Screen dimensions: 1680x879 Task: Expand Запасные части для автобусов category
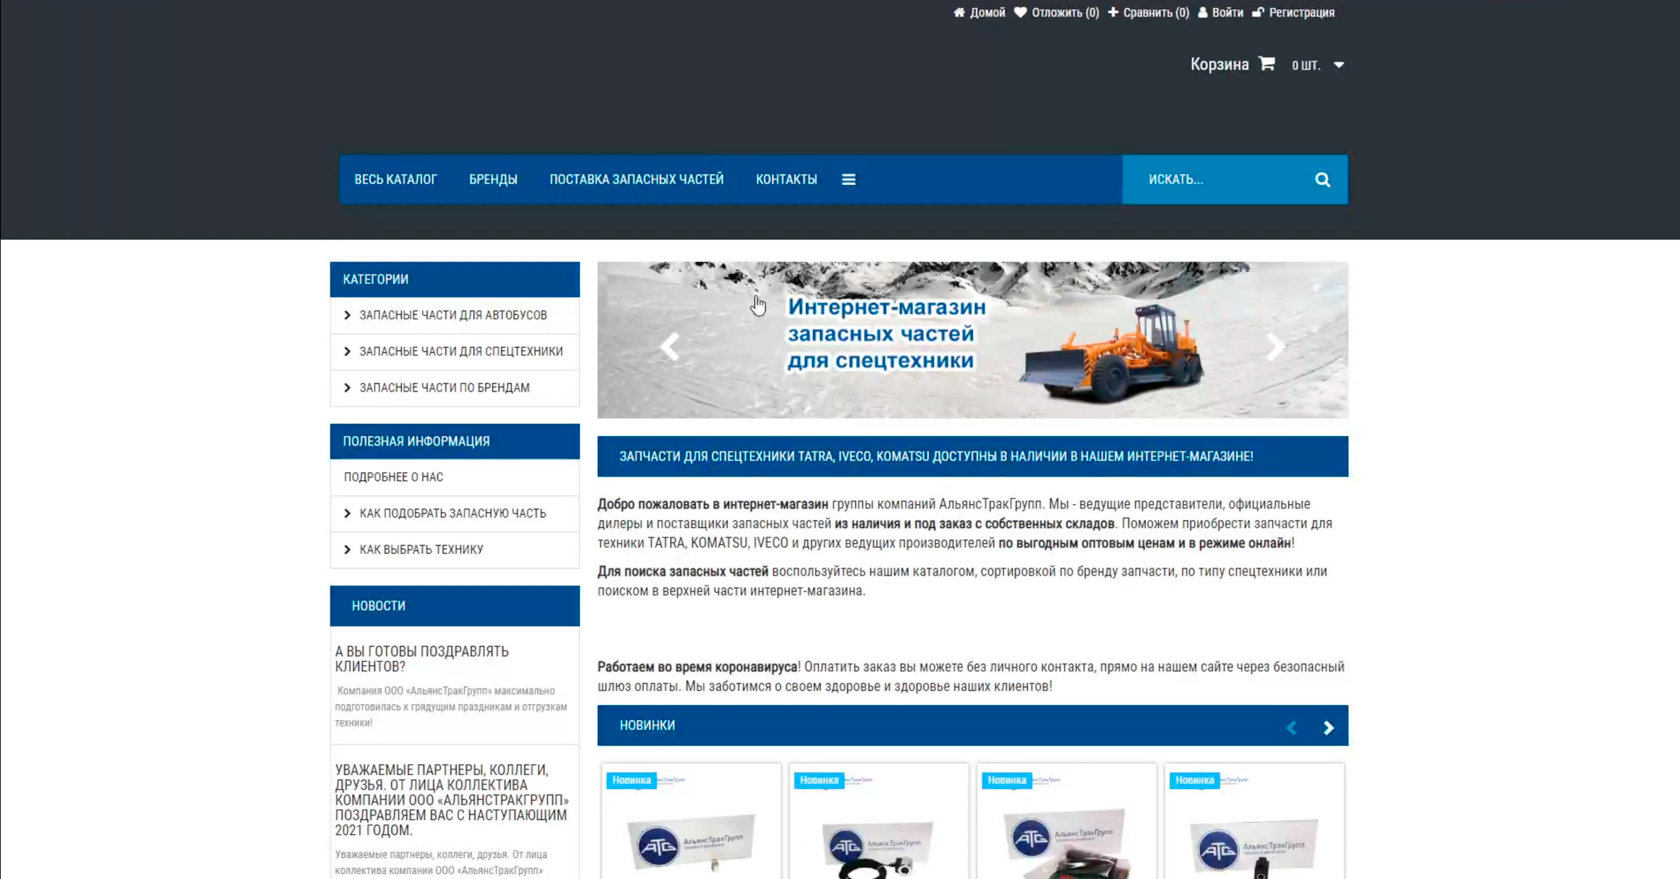tap(455, 315)
